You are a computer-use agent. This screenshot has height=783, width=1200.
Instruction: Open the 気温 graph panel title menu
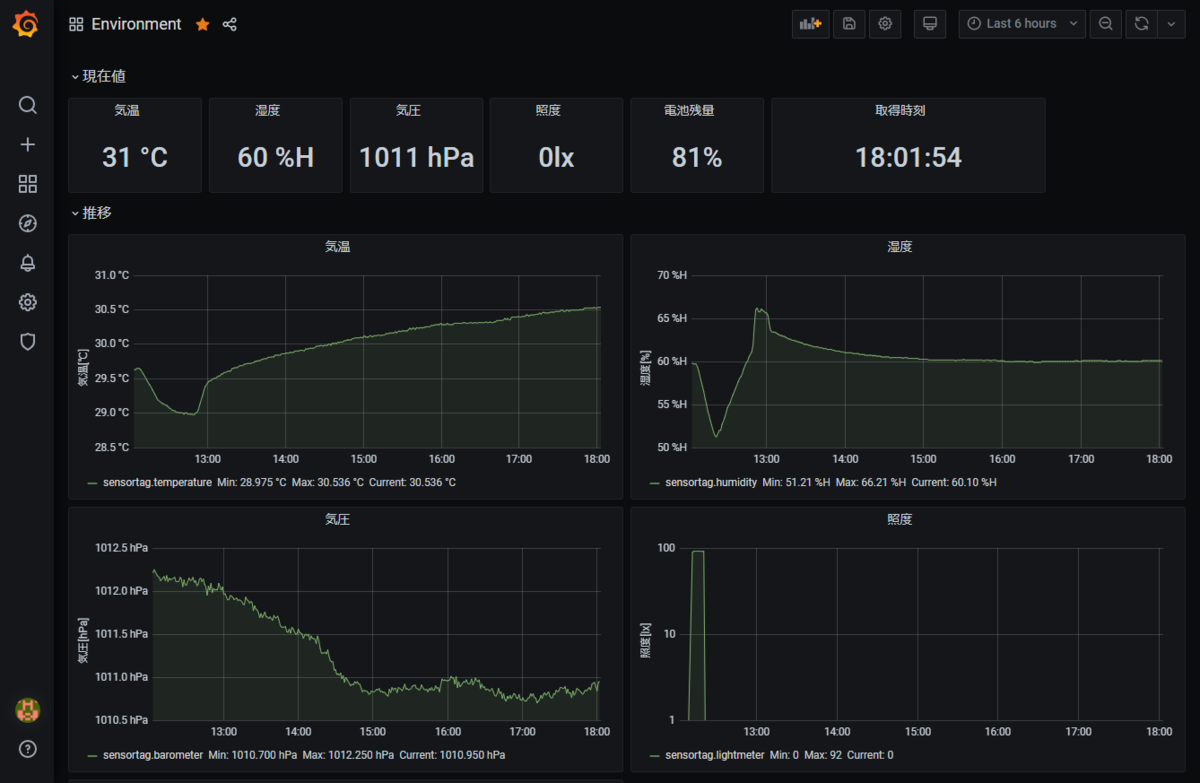point(338,247)
